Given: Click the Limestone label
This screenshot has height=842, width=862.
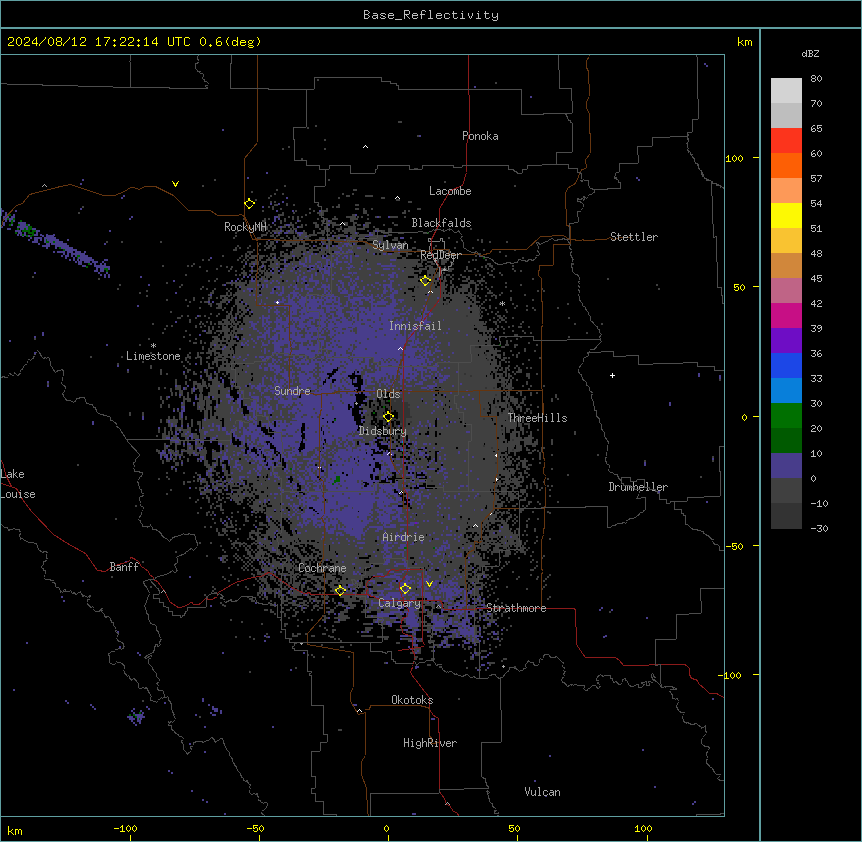Looking at the screenshot, I should 153,356.
